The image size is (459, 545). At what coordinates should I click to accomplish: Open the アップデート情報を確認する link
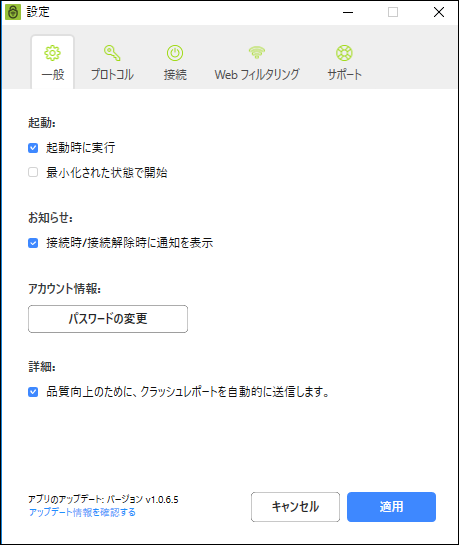point(82,512)
